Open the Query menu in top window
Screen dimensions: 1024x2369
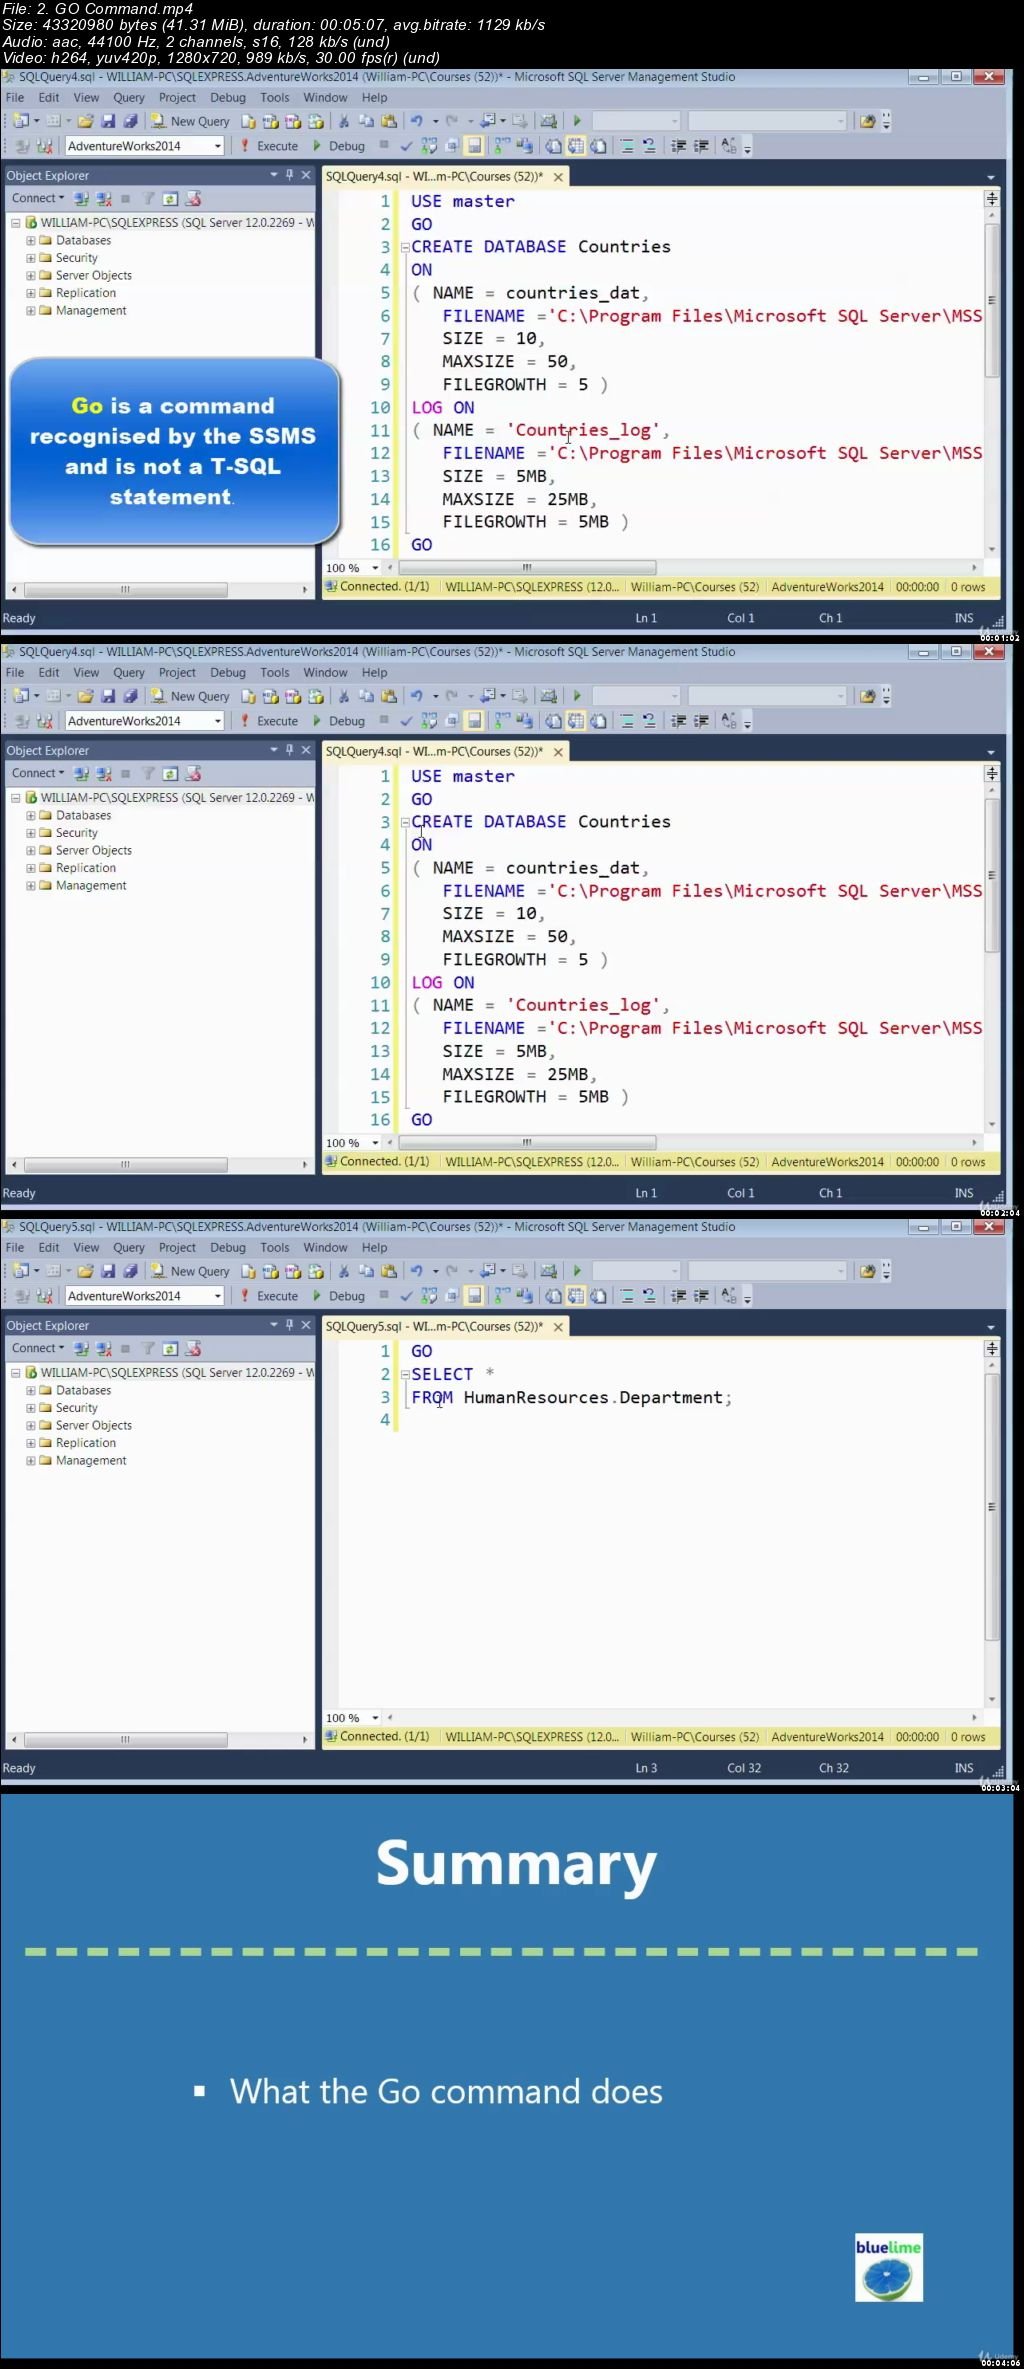129,97
